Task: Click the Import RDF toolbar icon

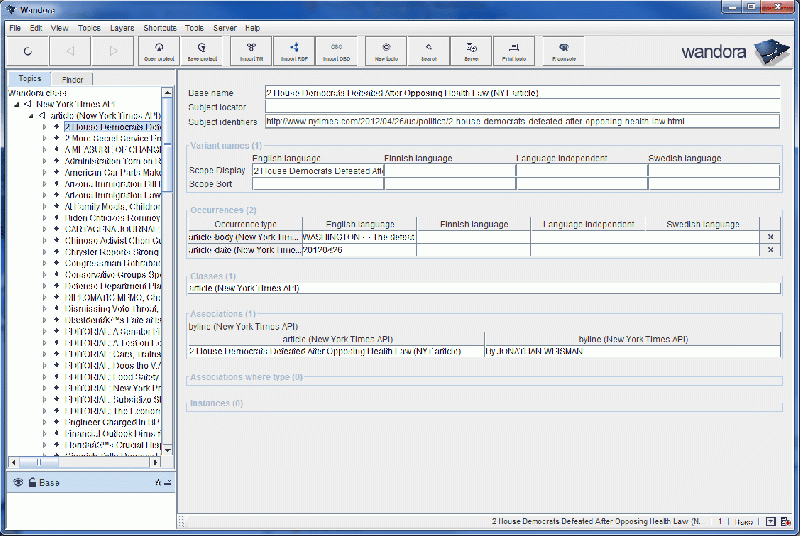Action: [294, 50]
